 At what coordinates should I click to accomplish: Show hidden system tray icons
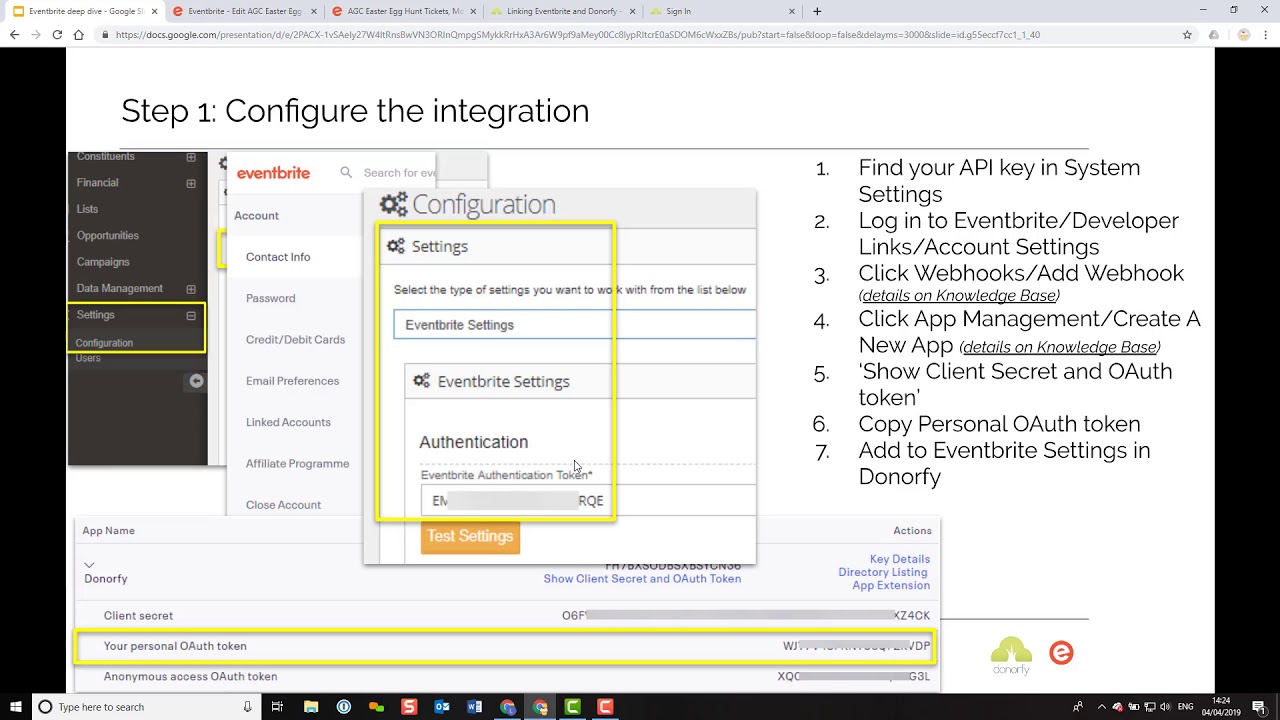tap(1101, 707)
